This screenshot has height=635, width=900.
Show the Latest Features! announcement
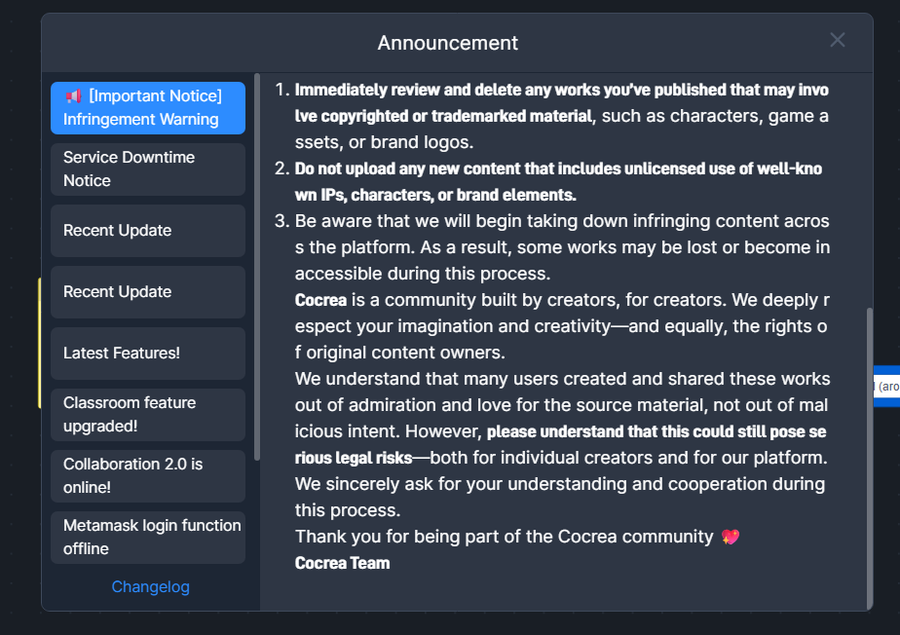click(x=148, y=354)
